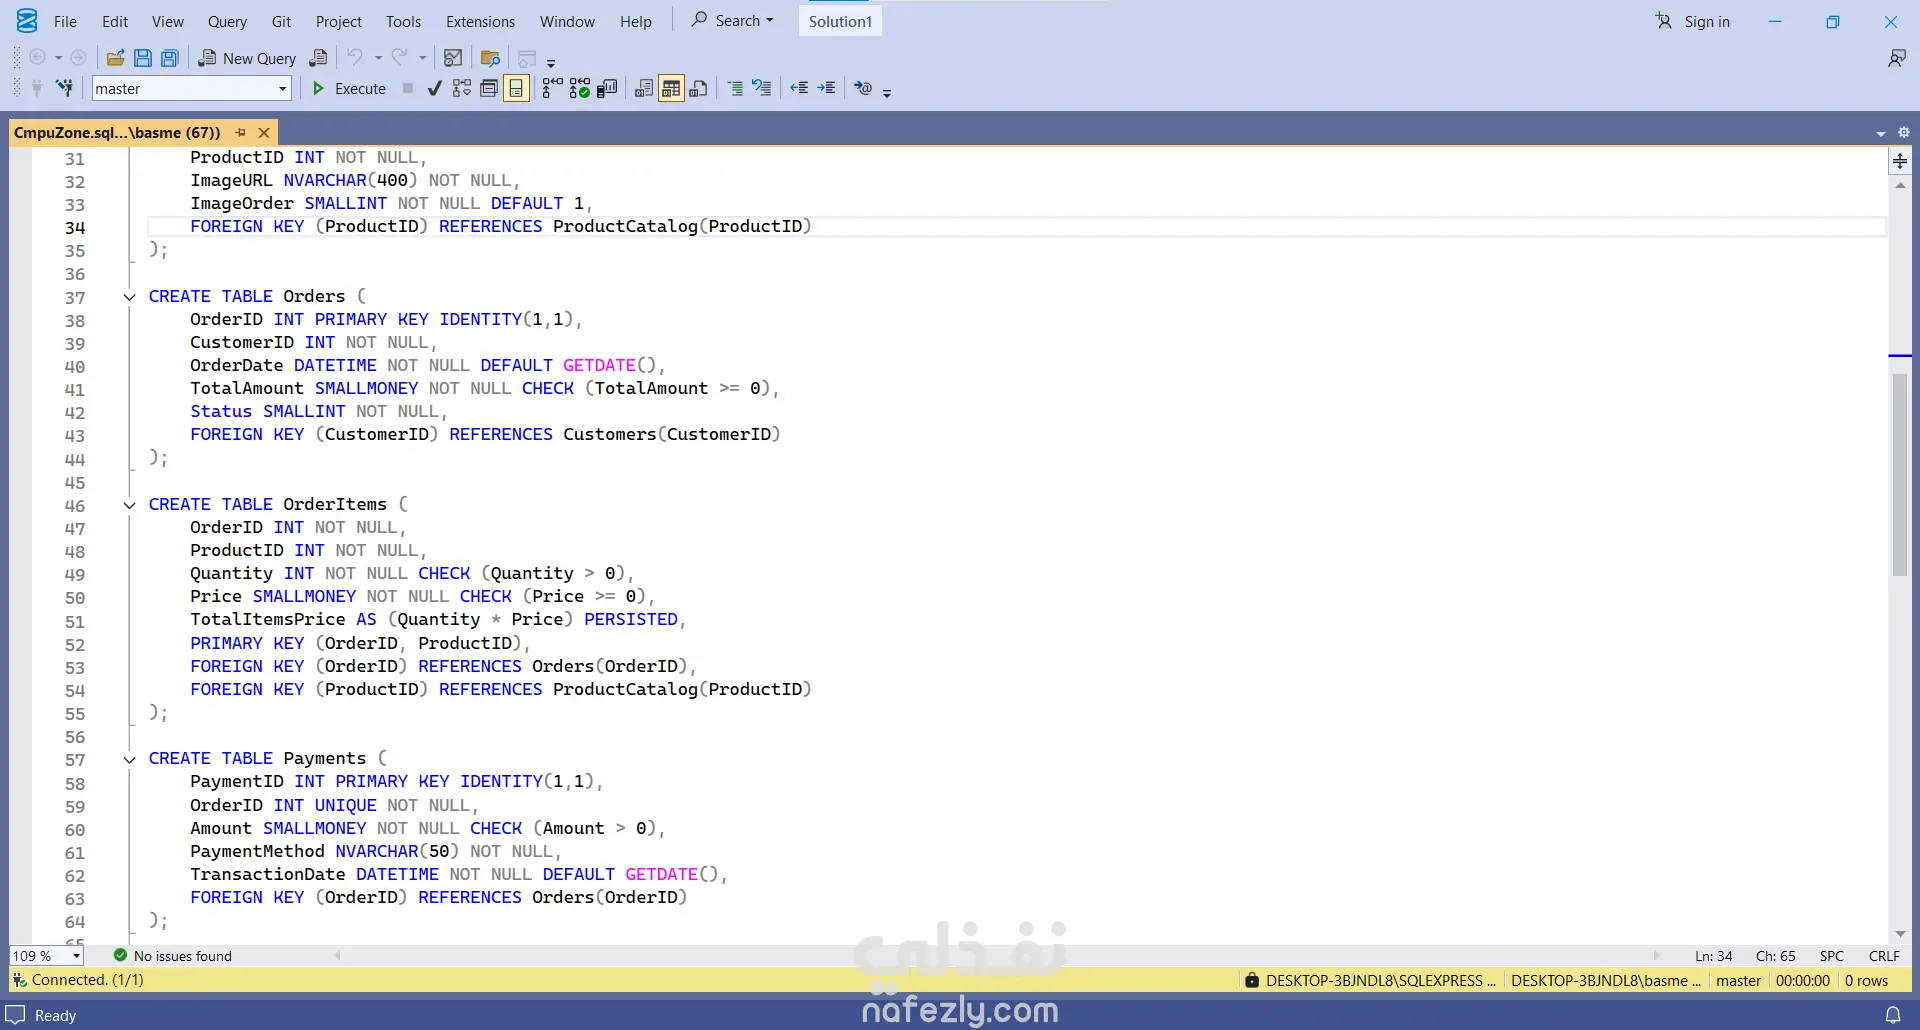Image resolution: width=1920 pixels, height=1030 pixels.
Task: Click the vertical scrollbar thumb in editor
Action: [1899, 475]
